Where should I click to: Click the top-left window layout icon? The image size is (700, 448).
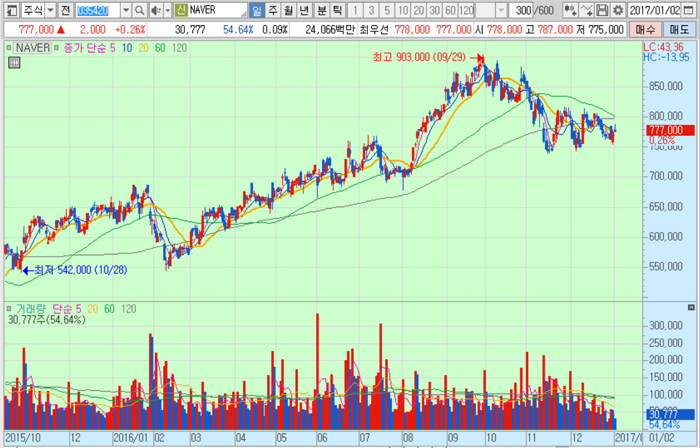tap(10, 10)
